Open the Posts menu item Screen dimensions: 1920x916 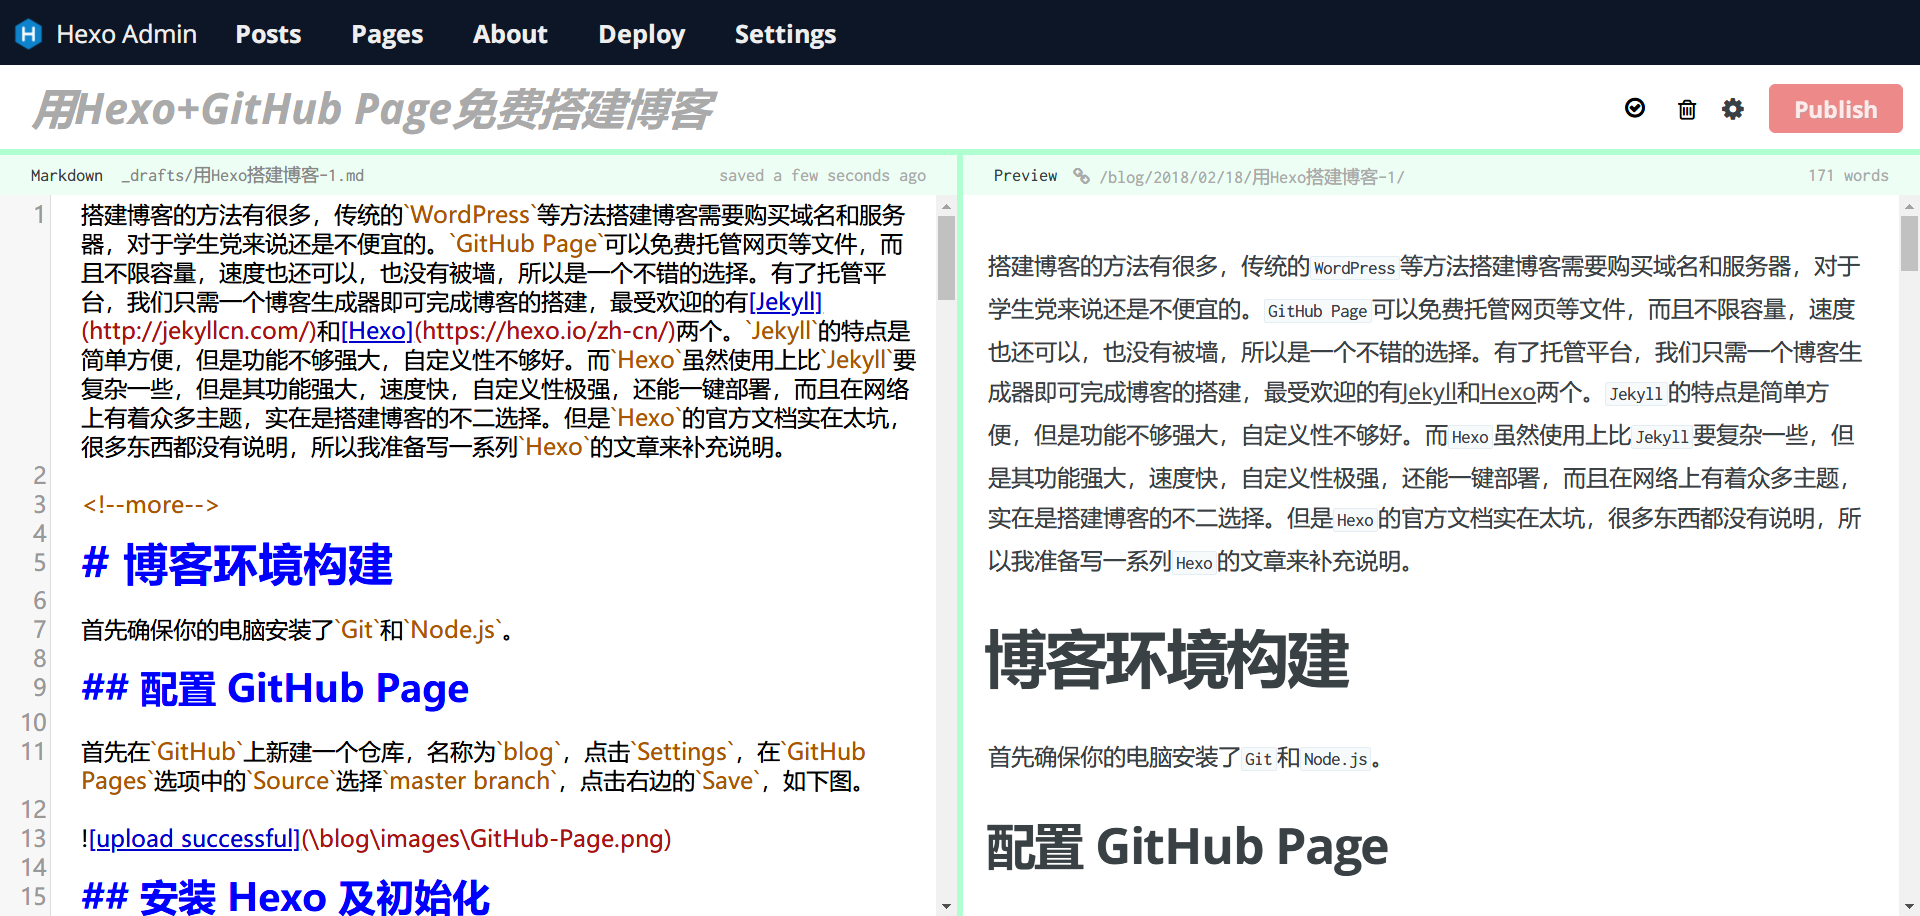[268, 34]
